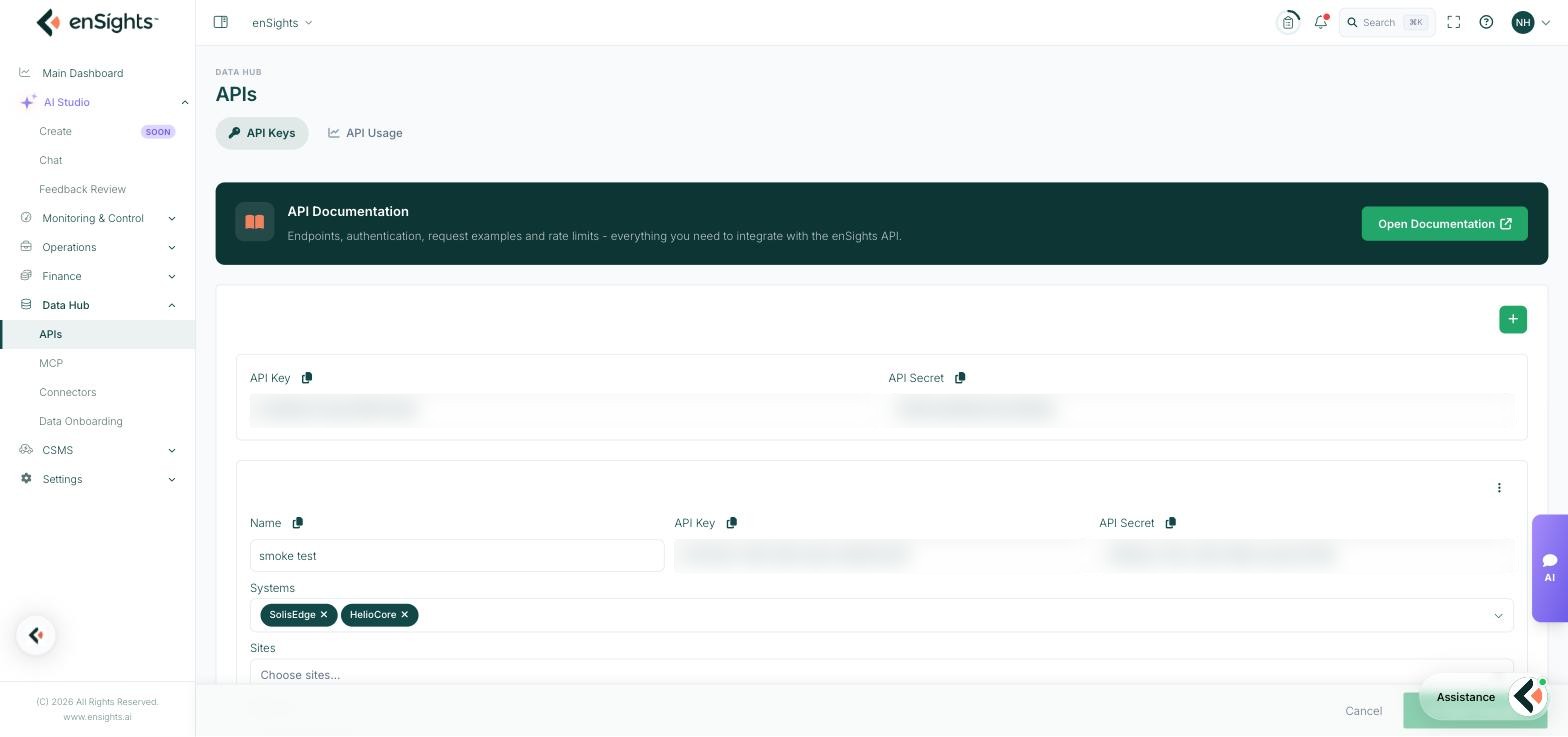Click the Main Dashboard chart icon
Screen dimensions: 1568x737
(25, 72)
